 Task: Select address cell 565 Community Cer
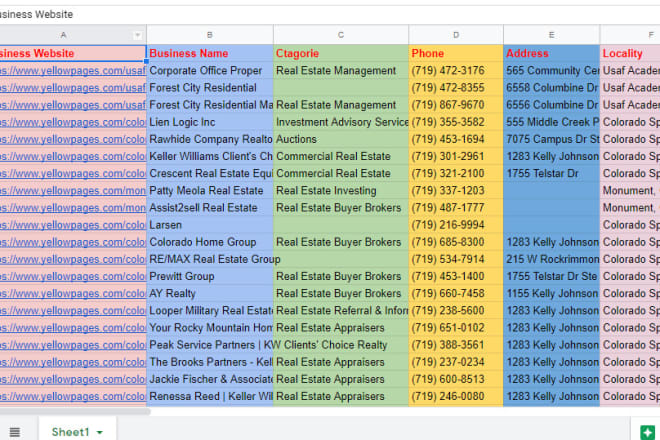tap(551, 71)
